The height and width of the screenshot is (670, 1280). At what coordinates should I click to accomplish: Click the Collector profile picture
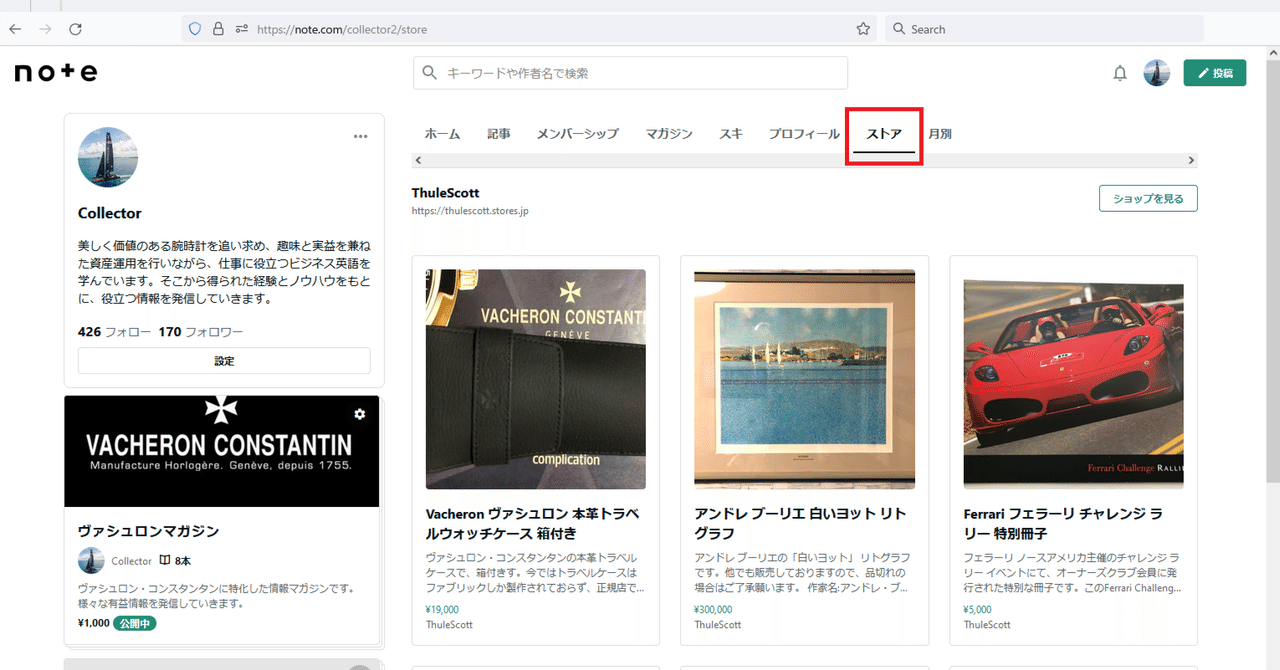108,158
